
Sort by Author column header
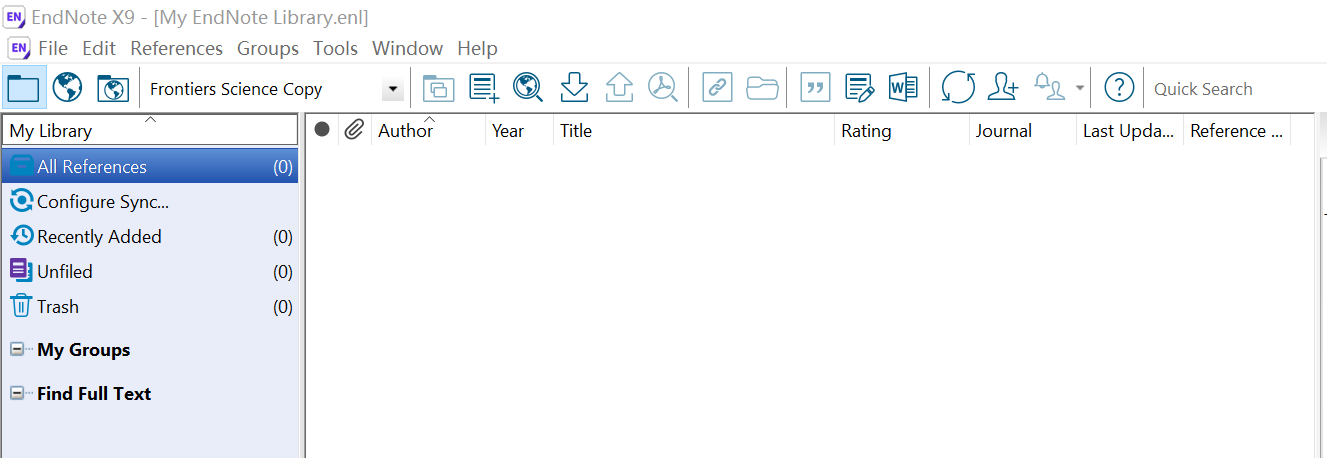click(428, 130)
